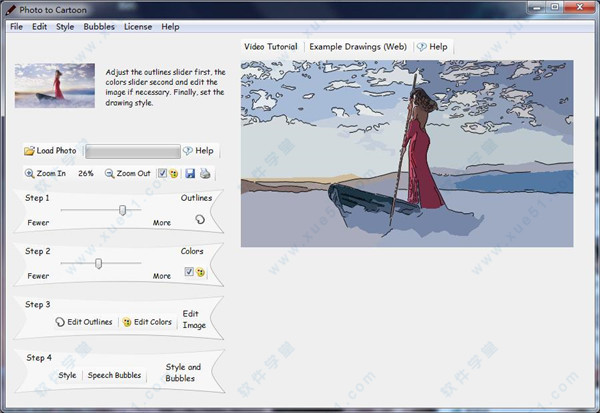Open the Style menu
Screen dimensions: 600x413
65,27
